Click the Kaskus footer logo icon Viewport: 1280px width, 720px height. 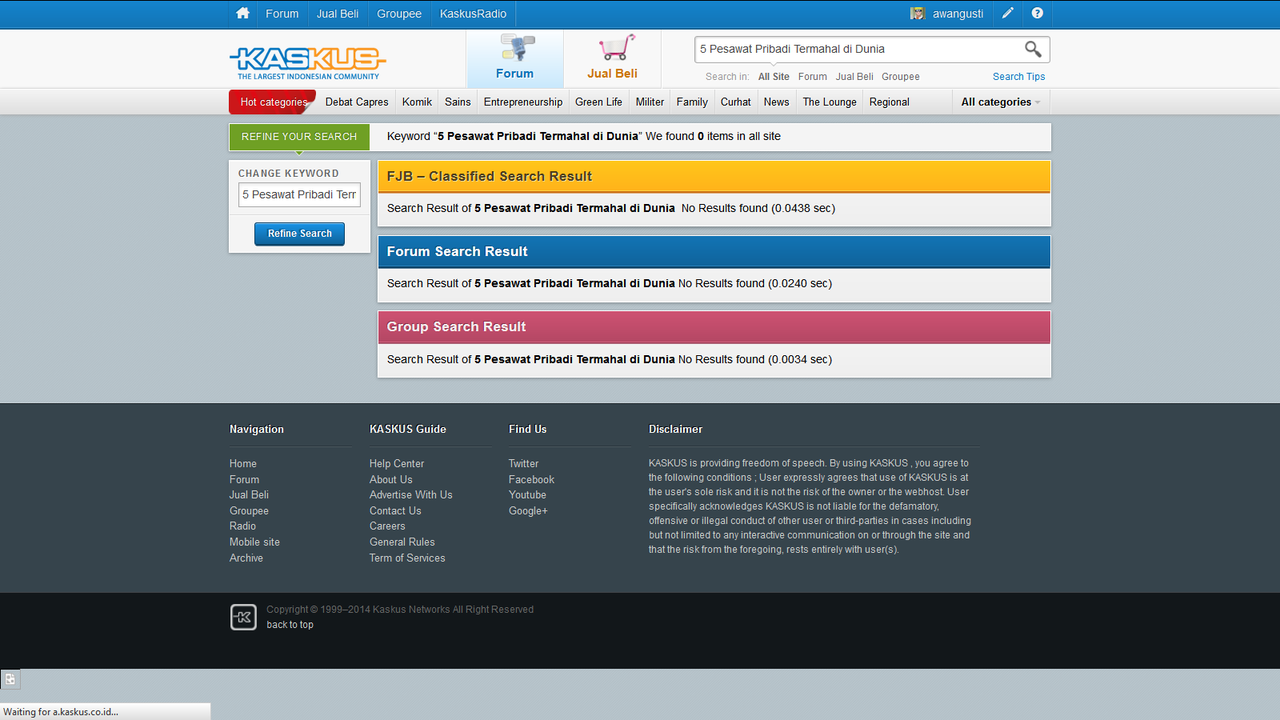[243, 617]
